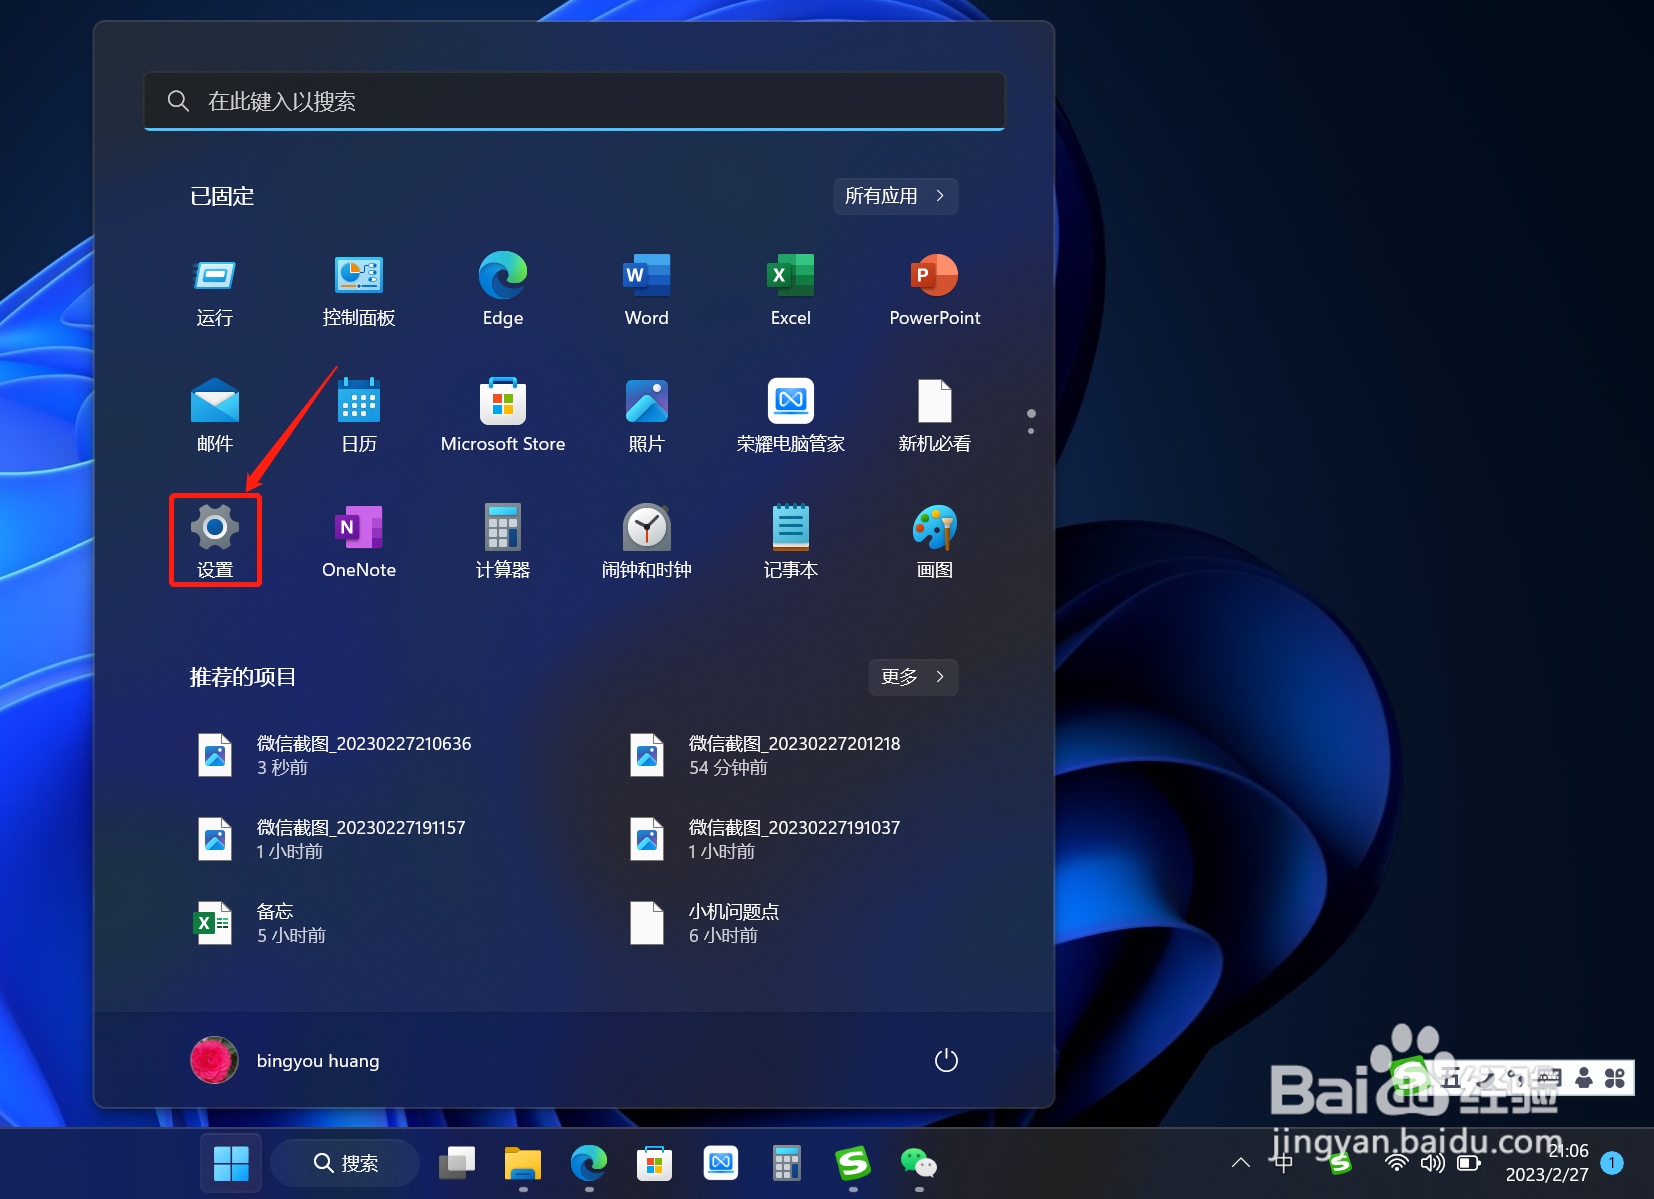Open the 新机必看 document
Image resolution: width=1654 pixels, height=1199 pixels.
(935, 417)
